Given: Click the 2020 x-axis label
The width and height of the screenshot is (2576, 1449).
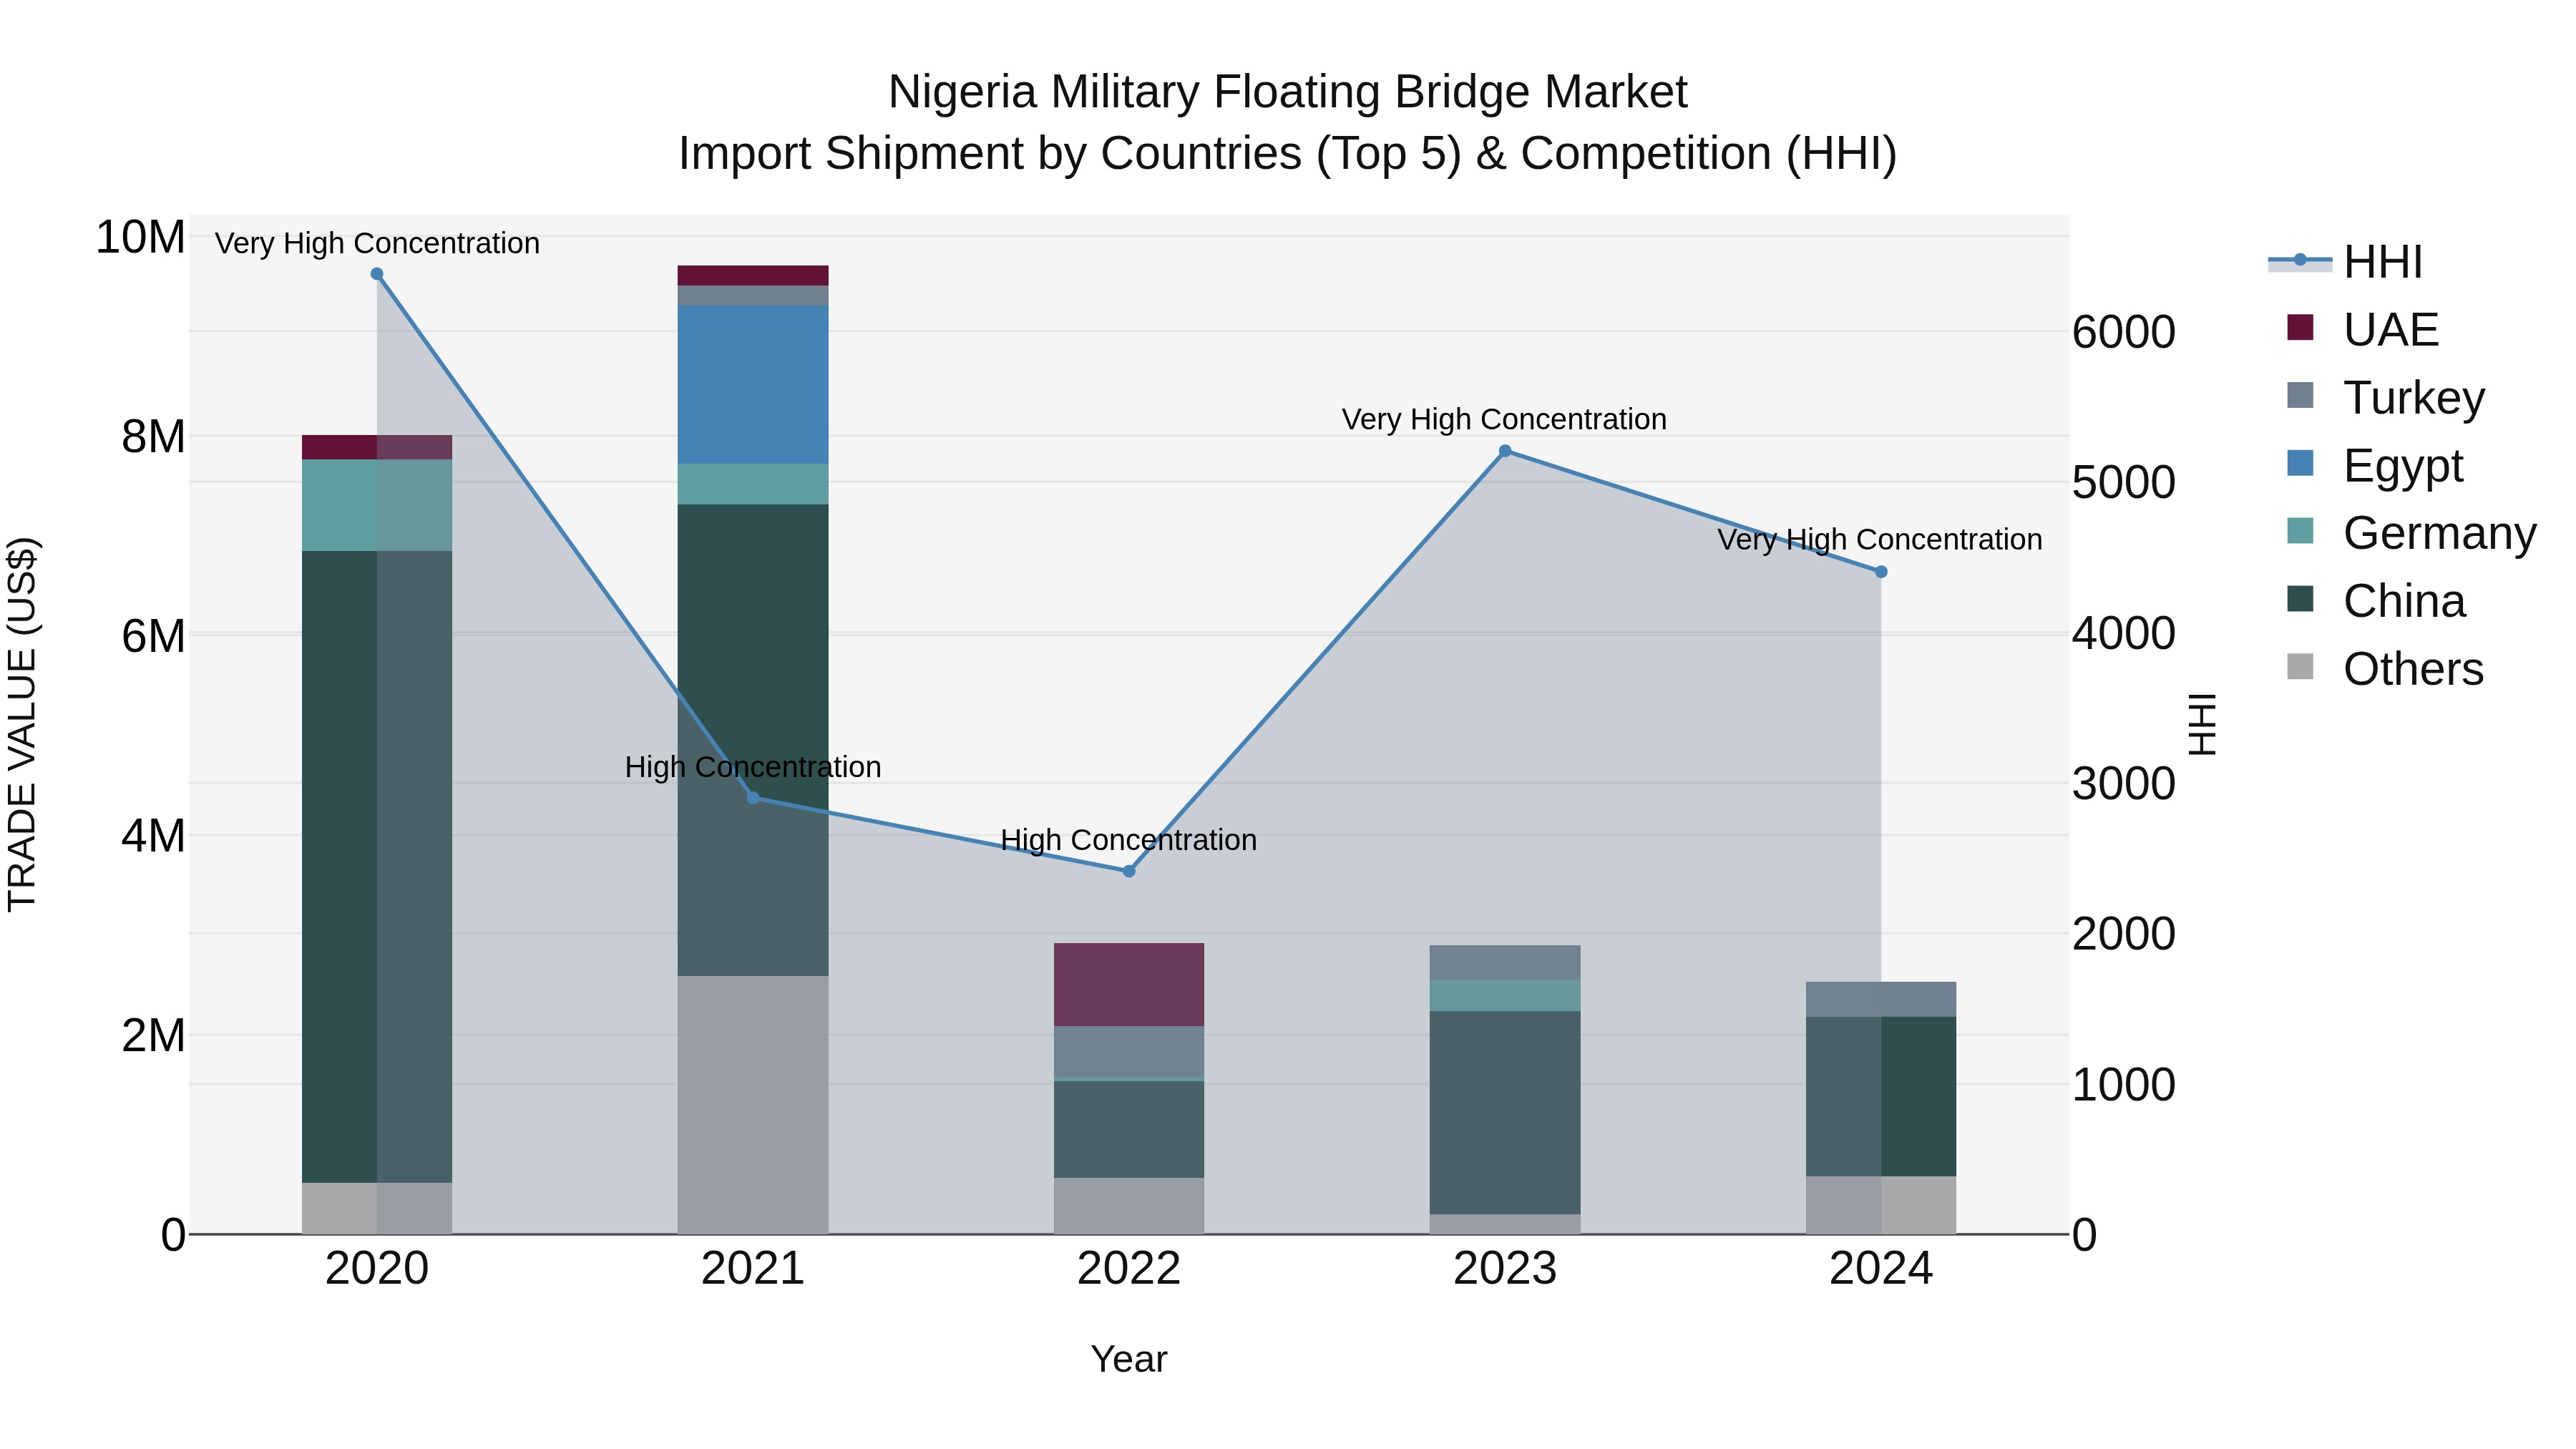Looking at the screenshot, I should pyautogui.click(x=377, y=1269).
